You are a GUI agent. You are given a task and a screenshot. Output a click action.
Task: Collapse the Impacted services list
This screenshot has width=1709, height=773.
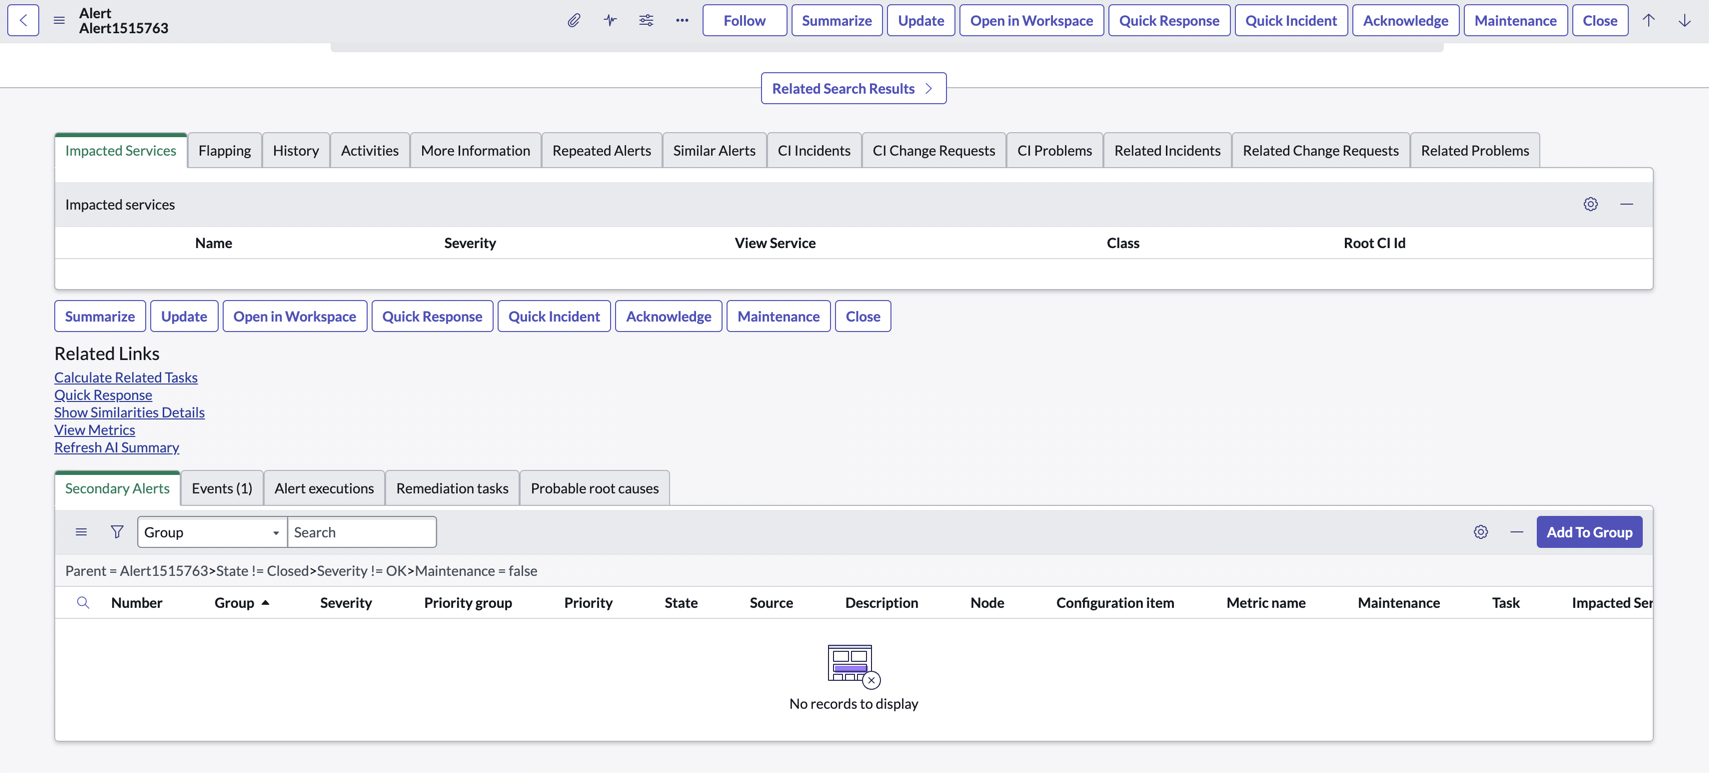tap(1627, 204)
